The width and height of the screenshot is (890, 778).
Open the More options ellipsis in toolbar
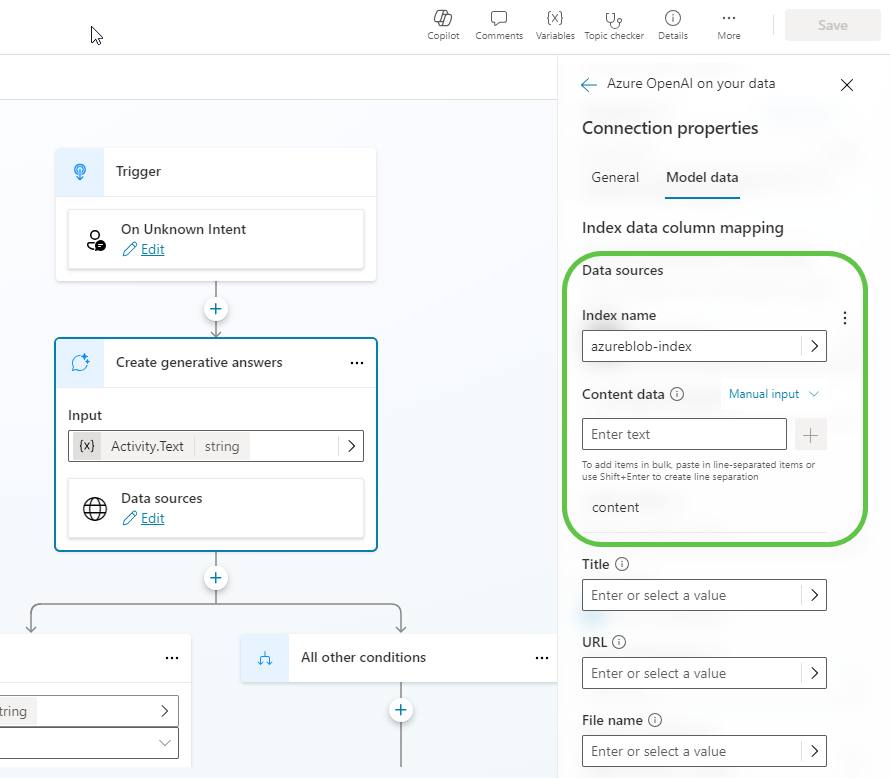(x=729, y=19)
